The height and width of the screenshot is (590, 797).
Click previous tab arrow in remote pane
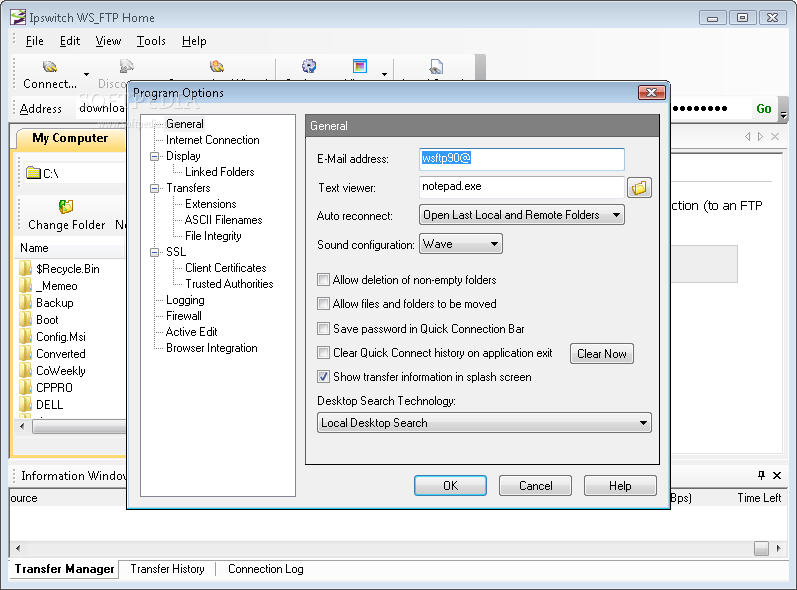coord(747,136)
